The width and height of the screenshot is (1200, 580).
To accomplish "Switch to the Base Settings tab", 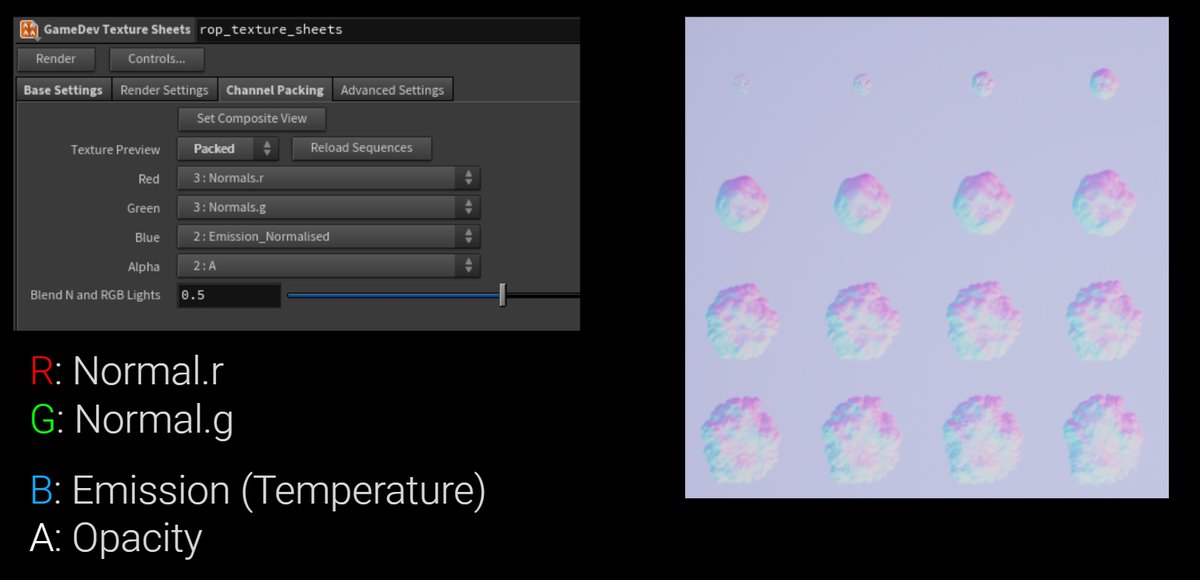I will pos(63,90).
